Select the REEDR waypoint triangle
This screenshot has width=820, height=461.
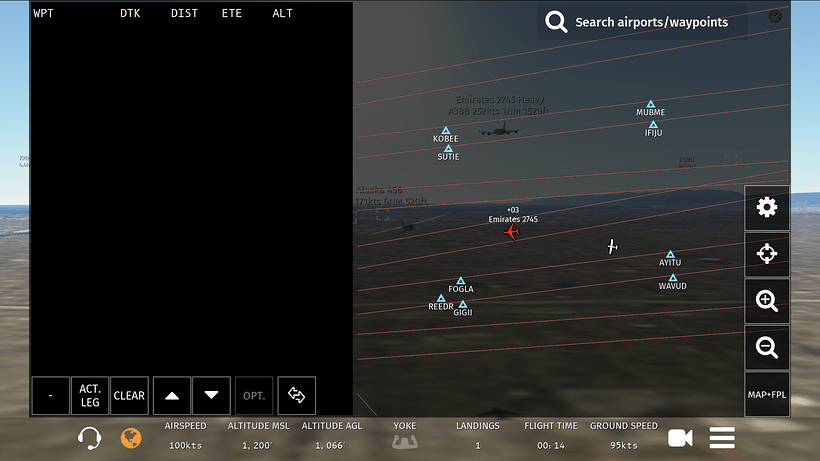tap(441, 298)
